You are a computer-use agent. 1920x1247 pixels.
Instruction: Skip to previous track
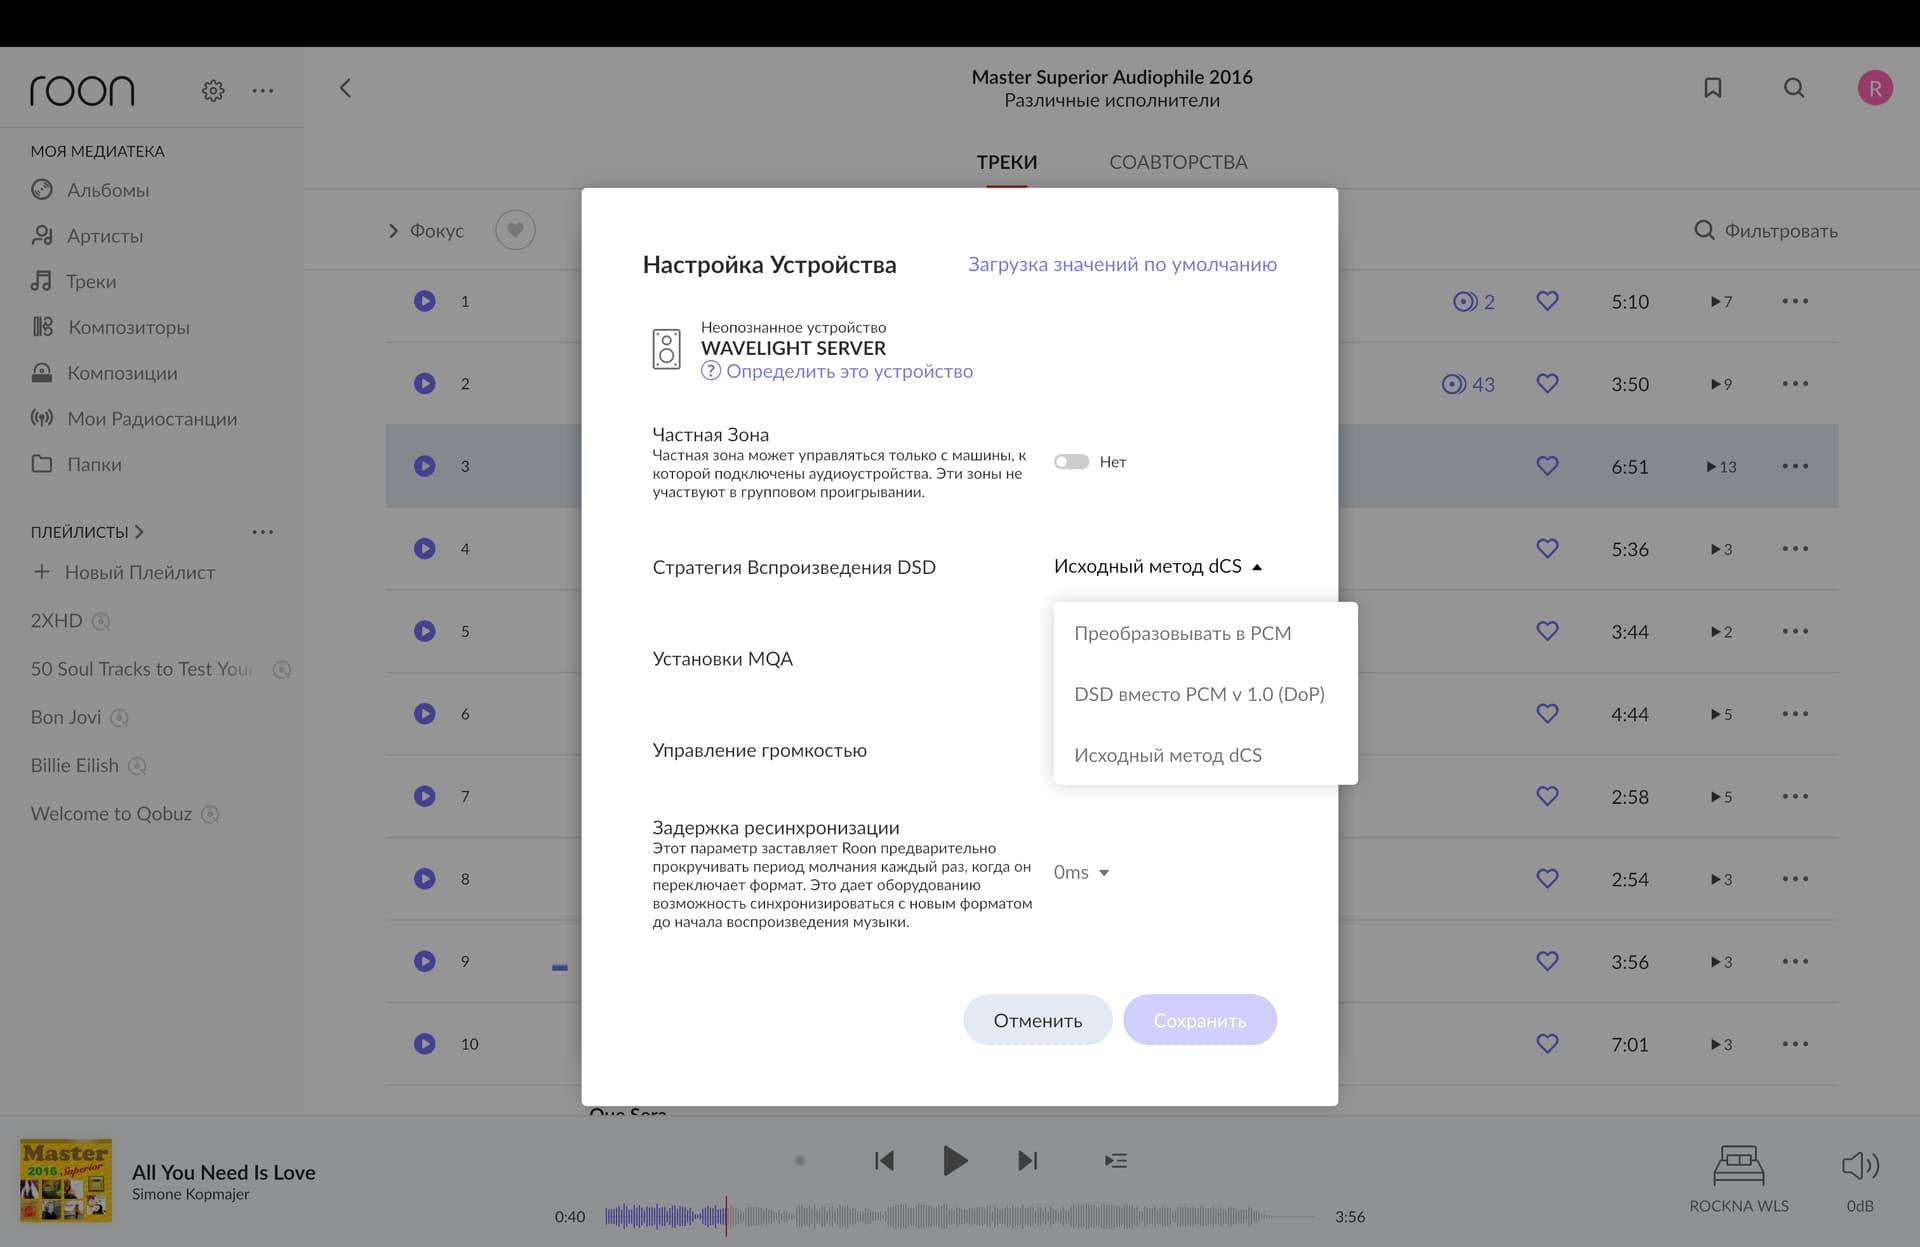884,1160
